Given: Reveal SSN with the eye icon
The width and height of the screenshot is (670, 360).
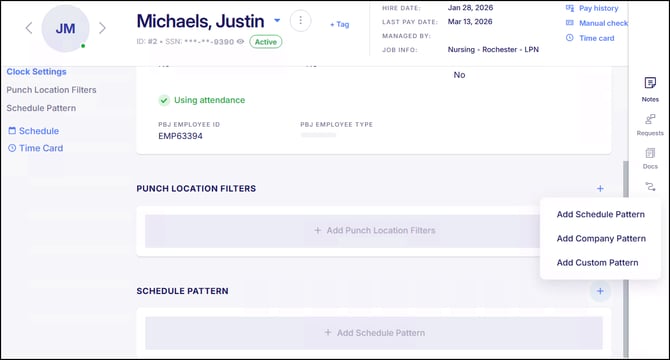Looking at the screenshot, I should 241,41.
